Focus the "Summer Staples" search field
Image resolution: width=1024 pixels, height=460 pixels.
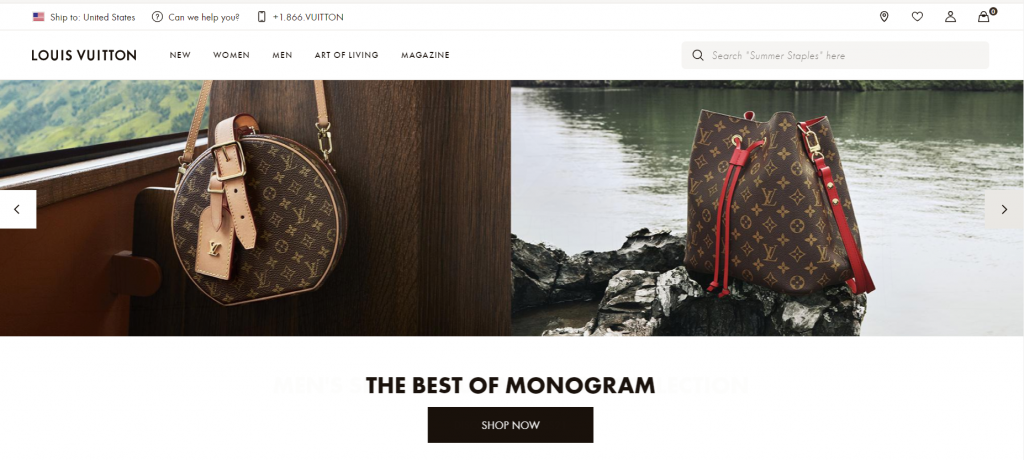[x=835, y=56]
